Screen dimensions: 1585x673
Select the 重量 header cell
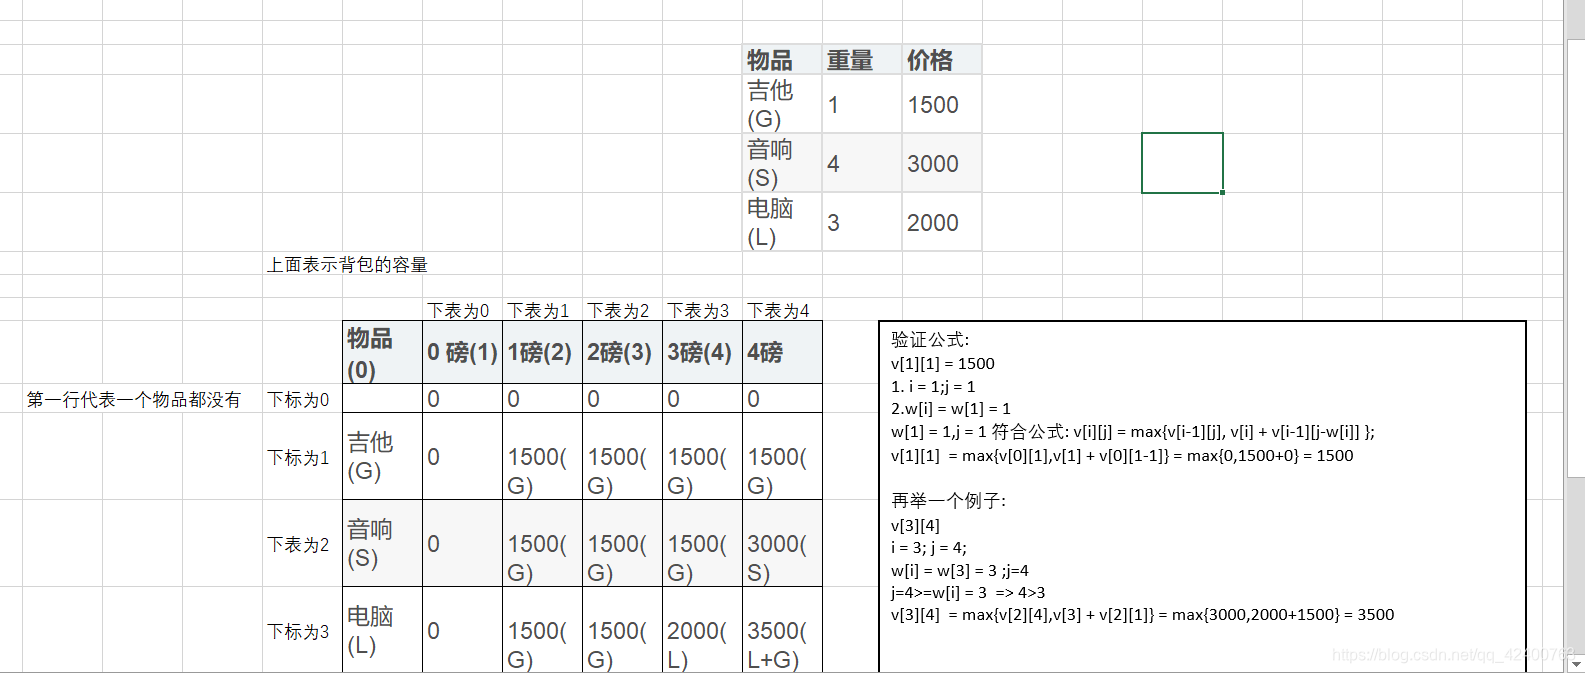(x=862, y=60)
